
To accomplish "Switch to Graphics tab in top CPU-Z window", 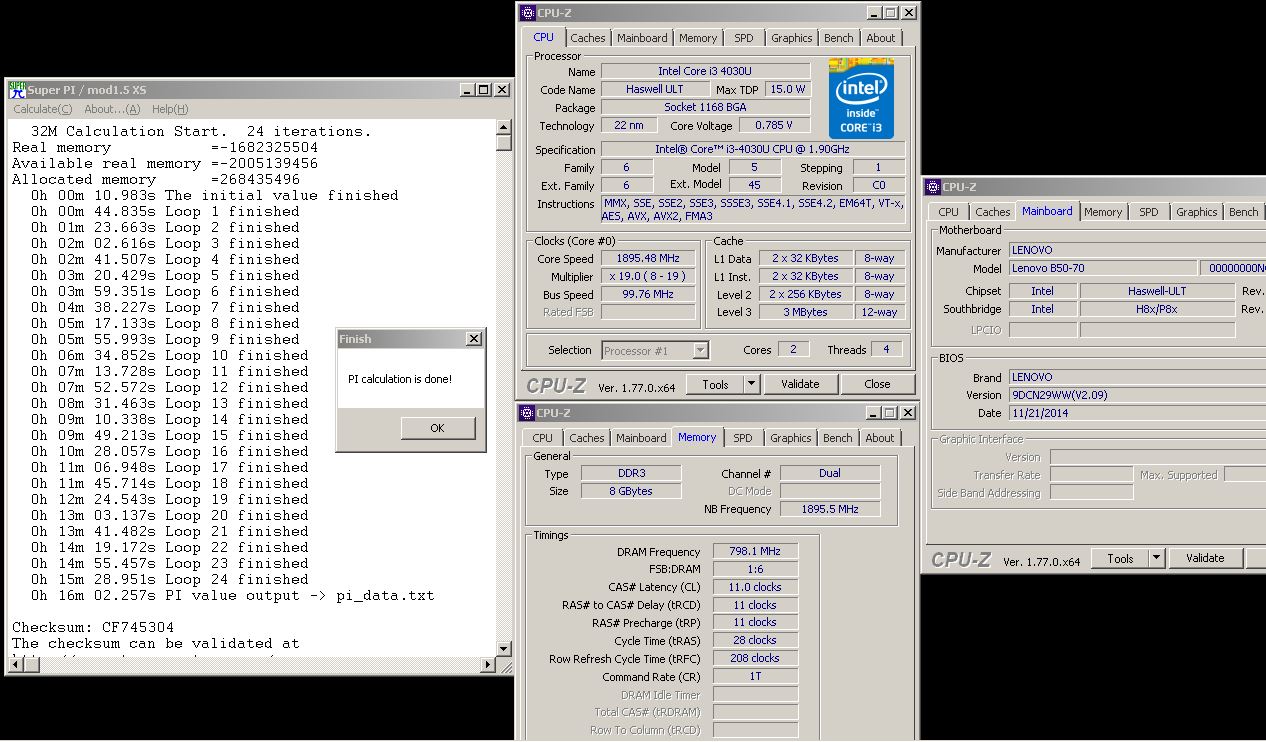I will (x=792, y=38).
